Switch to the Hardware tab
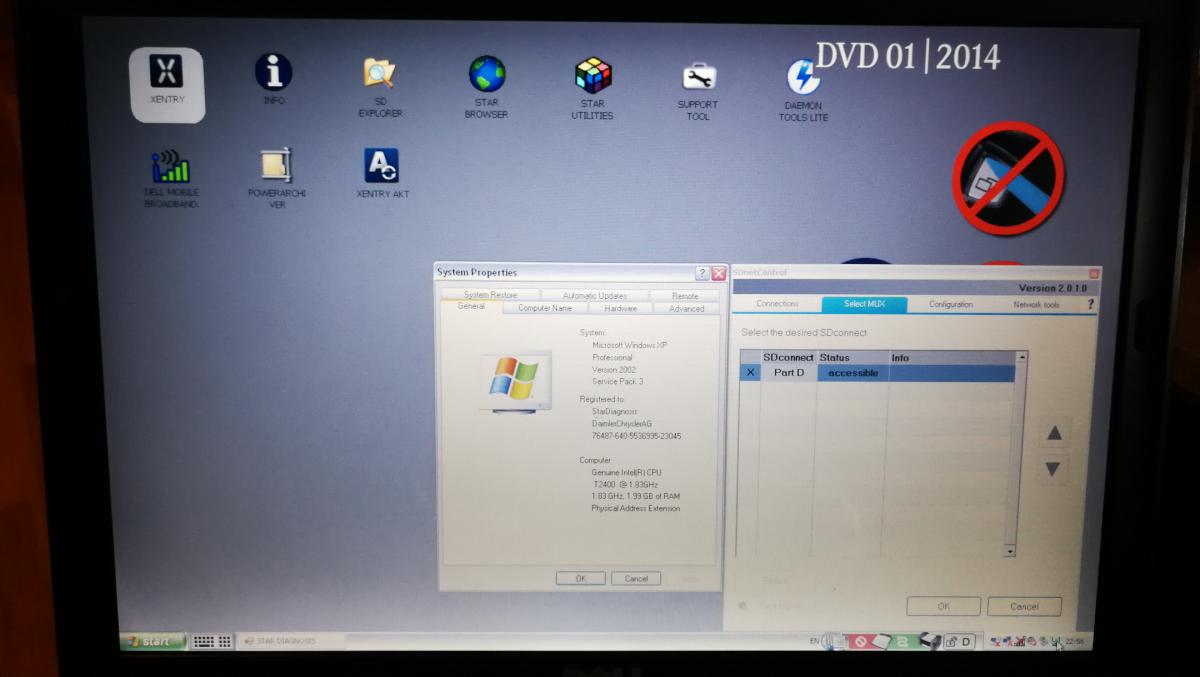 (620, 308)
